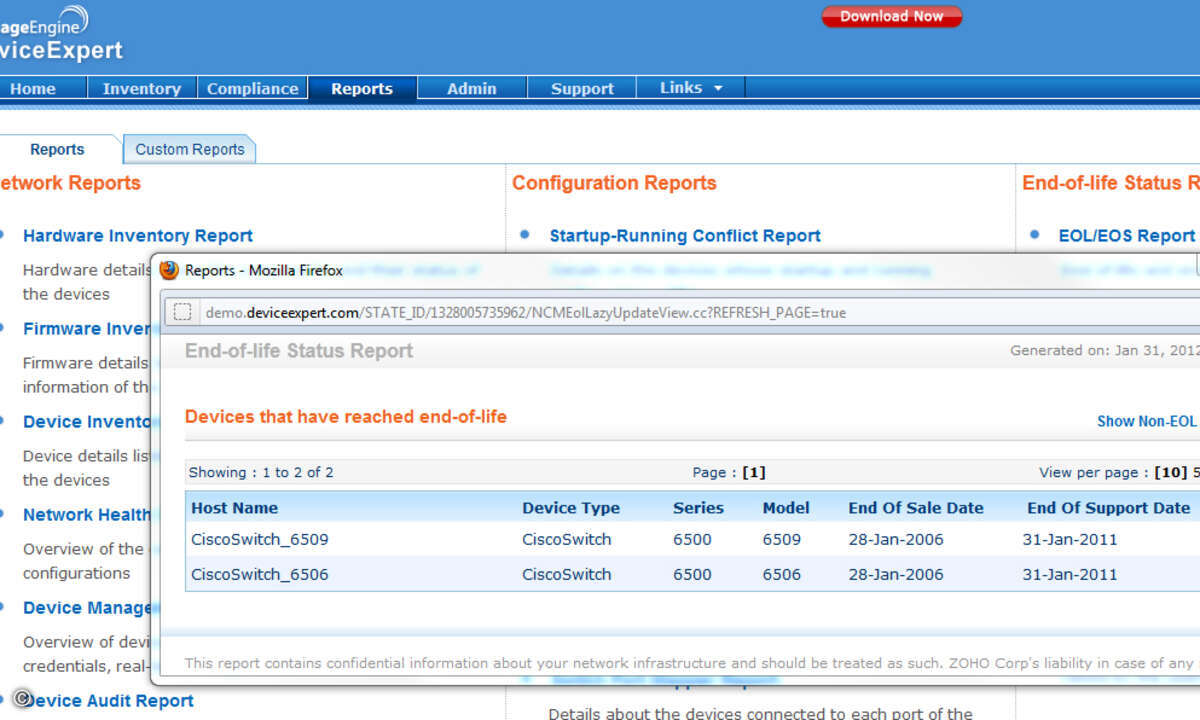Viewport: 1200px width, 720px height.
Task: Click the Firefox icon in popup title bar
Action: pyautogui.click(x=169, y=270)
